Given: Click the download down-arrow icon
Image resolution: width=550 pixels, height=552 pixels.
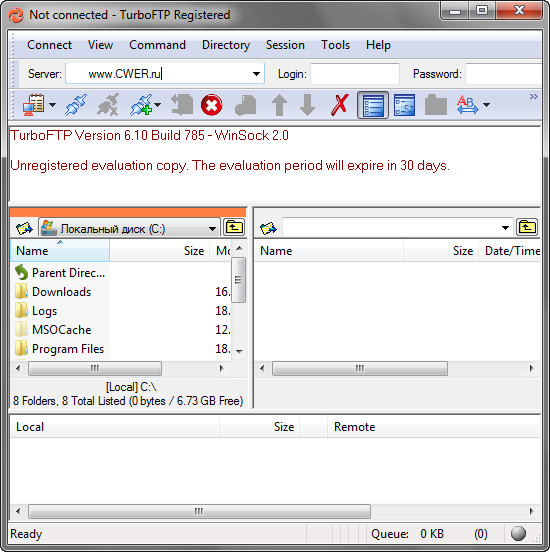Looking at the screenshot, I should 307,105.
